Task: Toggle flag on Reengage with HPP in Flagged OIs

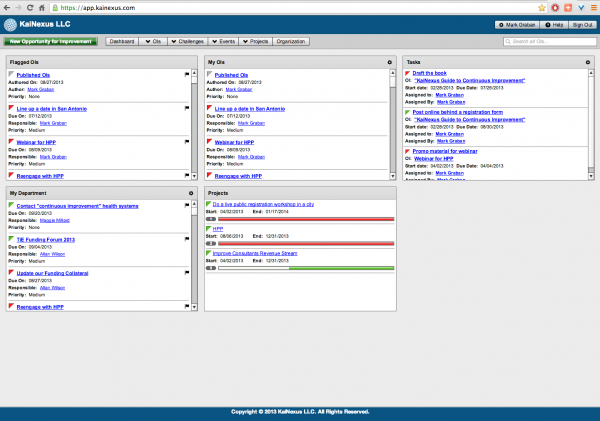Action: 187,175
